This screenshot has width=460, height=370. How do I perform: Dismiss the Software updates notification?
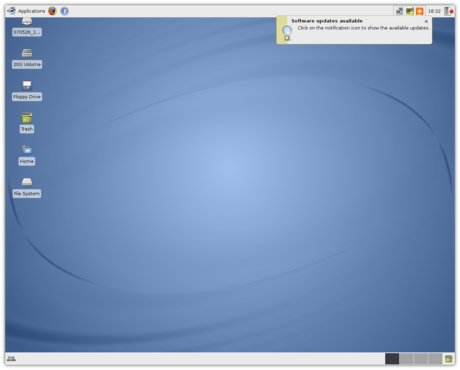(x=426, y=21)
